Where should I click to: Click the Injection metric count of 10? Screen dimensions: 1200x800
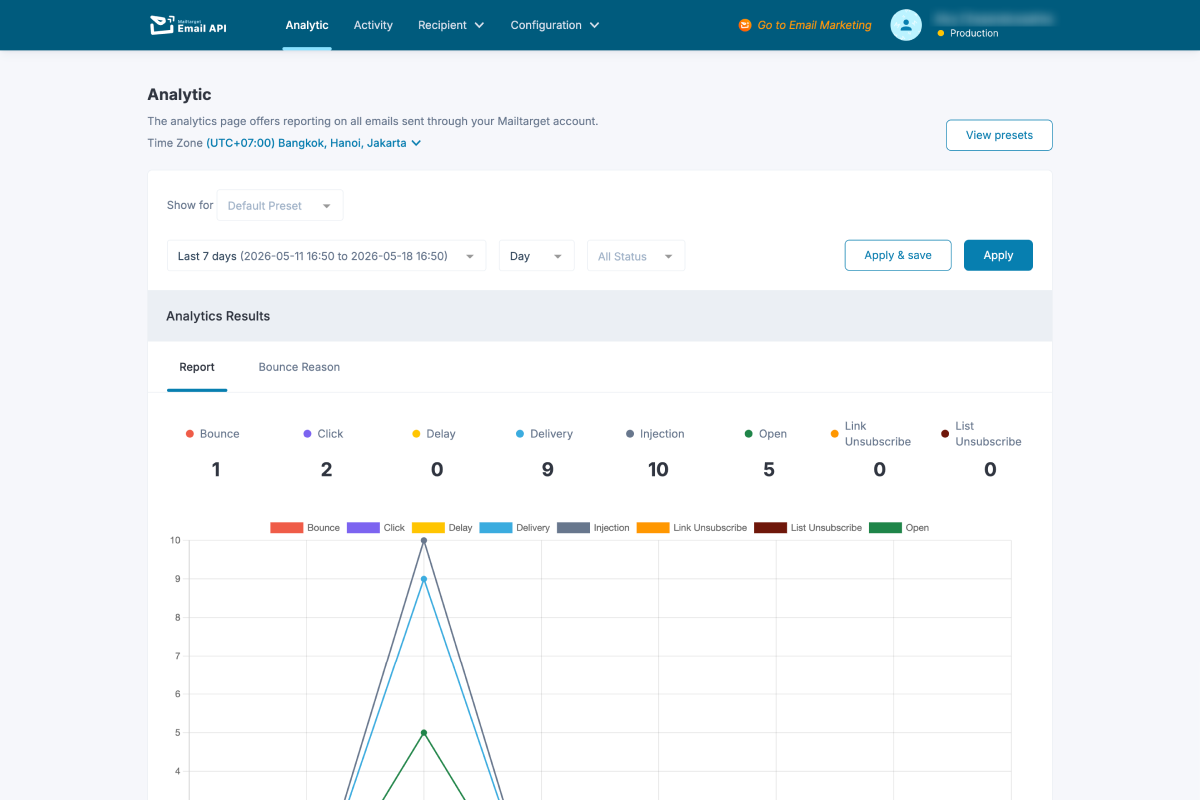[x=658, y=470]
